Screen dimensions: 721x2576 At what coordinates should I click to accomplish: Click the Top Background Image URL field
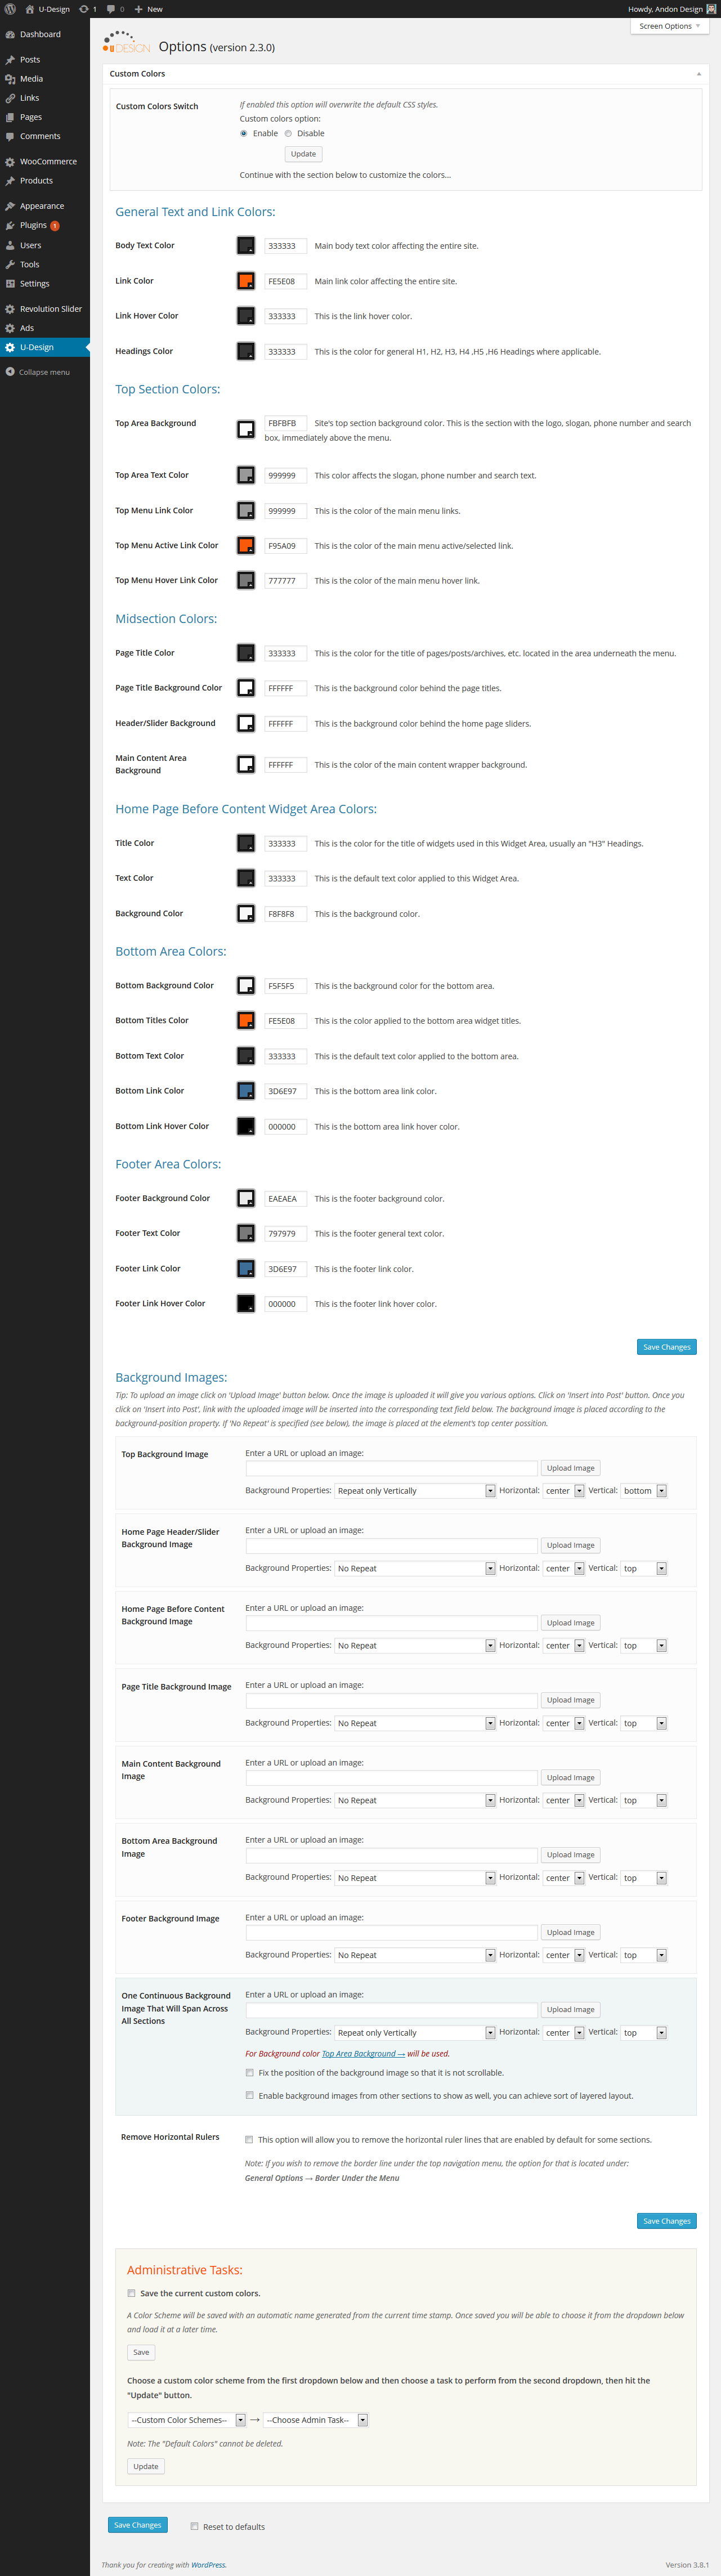click(391, 1468)
